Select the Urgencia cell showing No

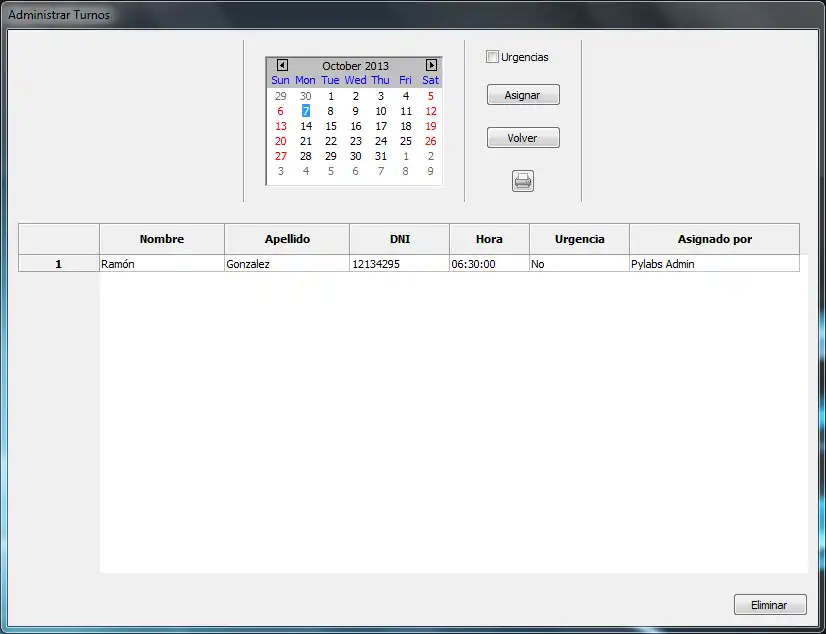click(x=579, y=264)
